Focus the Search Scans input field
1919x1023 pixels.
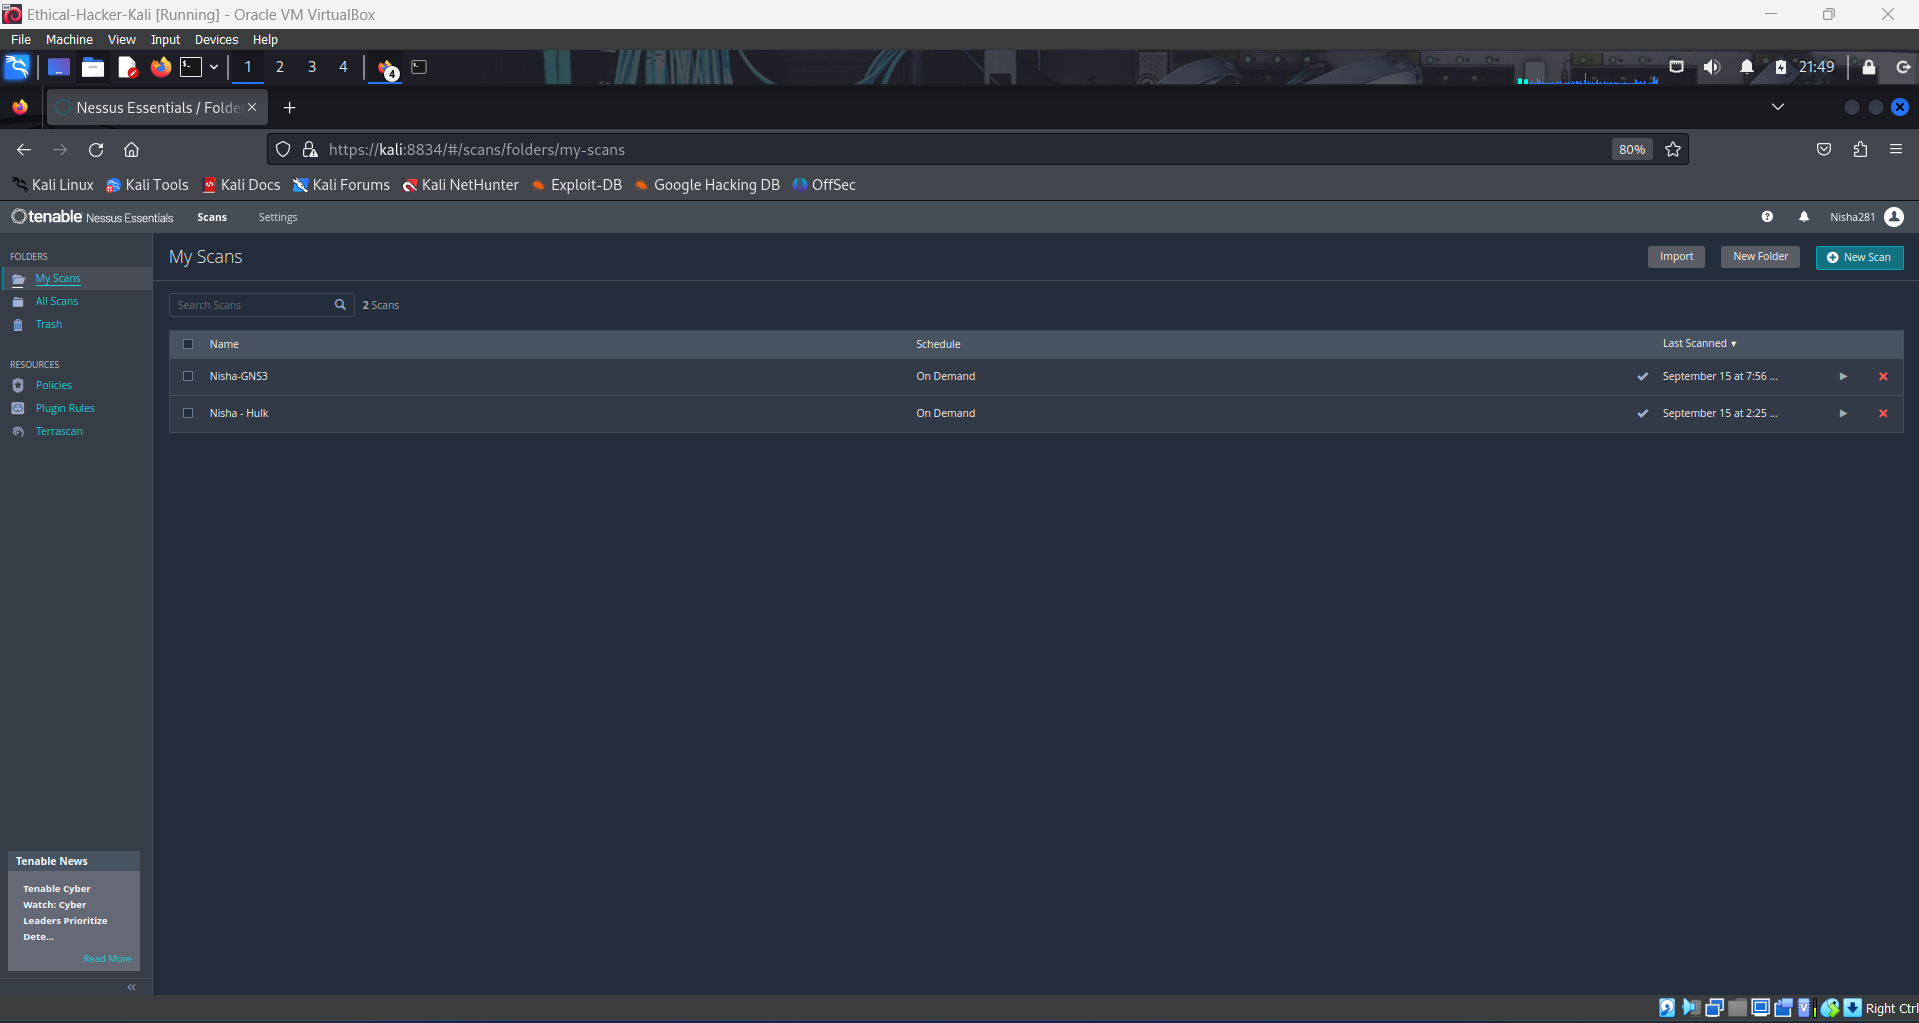[250, 305]
